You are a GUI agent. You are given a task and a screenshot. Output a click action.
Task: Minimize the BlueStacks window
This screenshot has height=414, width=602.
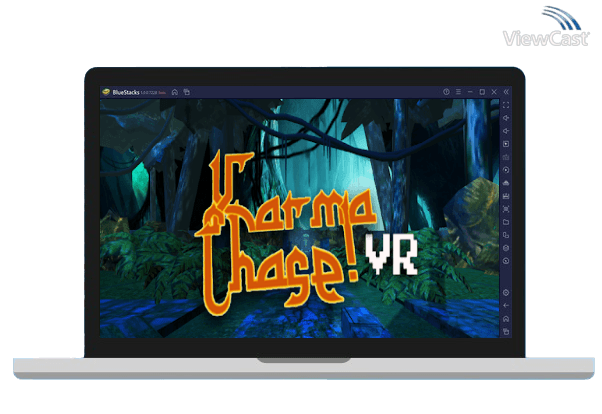(470, 92)
